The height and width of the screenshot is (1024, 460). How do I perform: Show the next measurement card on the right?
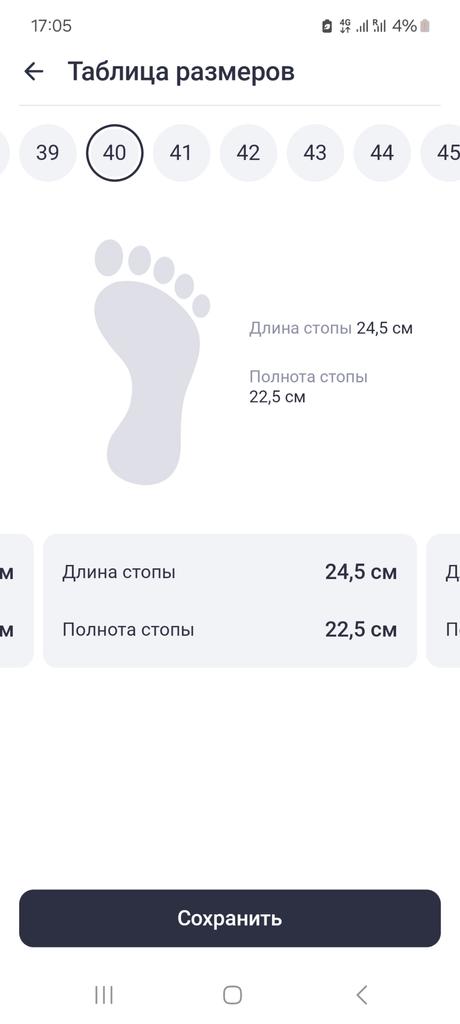point(443,601)
